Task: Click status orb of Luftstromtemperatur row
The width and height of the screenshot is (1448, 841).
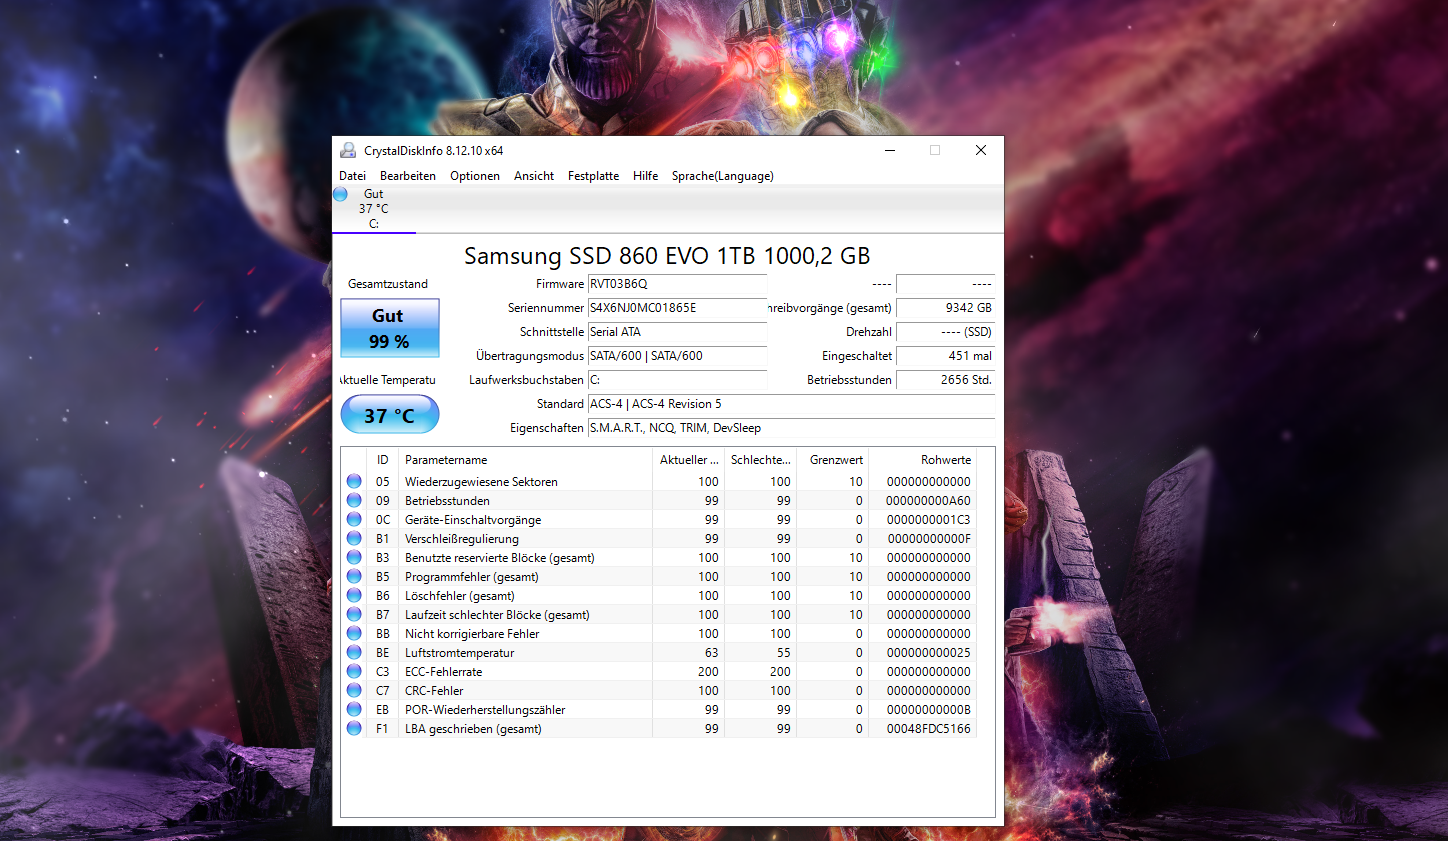Action: coord(354,652)
